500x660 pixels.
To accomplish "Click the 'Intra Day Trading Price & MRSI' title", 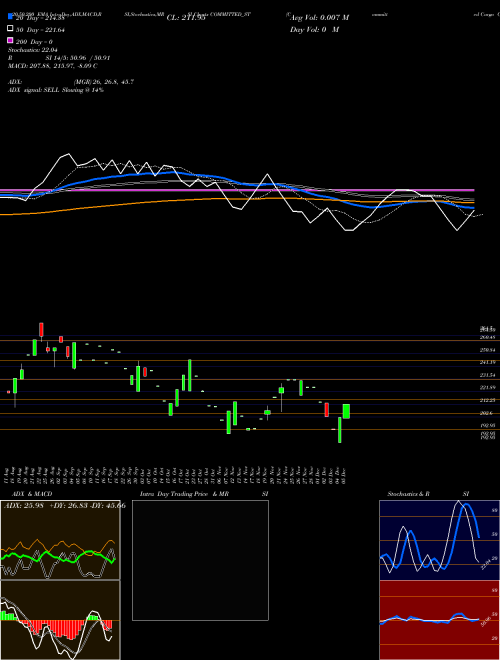I will [204, 494].
